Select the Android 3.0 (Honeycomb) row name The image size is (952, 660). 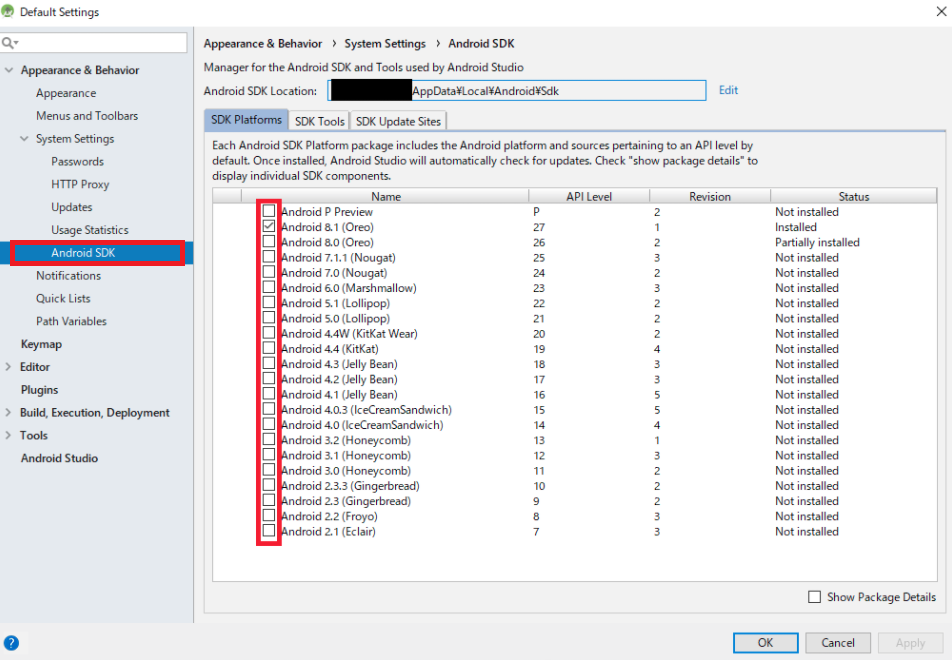pos(346,471)
